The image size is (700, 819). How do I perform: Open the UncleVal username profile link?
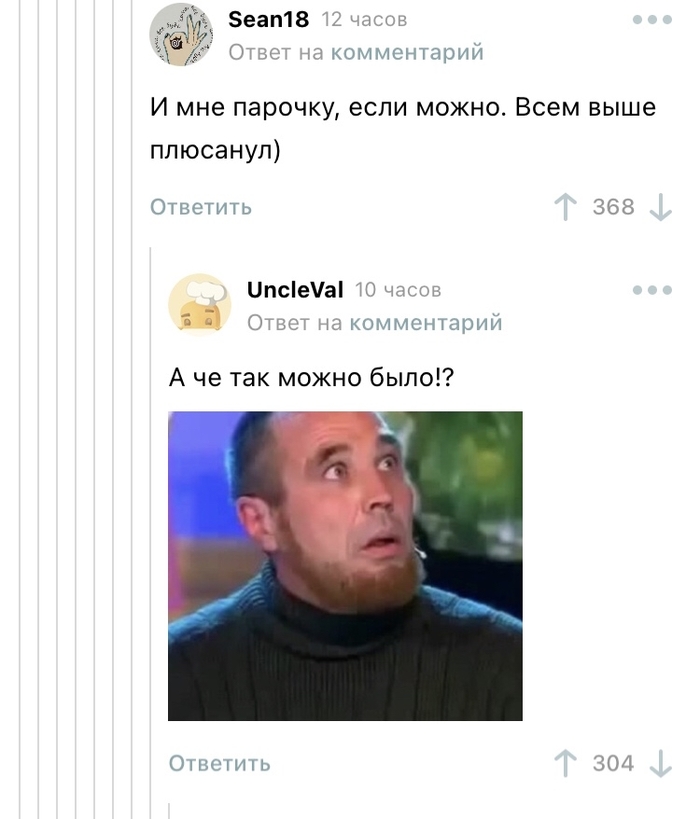(295, 290)
